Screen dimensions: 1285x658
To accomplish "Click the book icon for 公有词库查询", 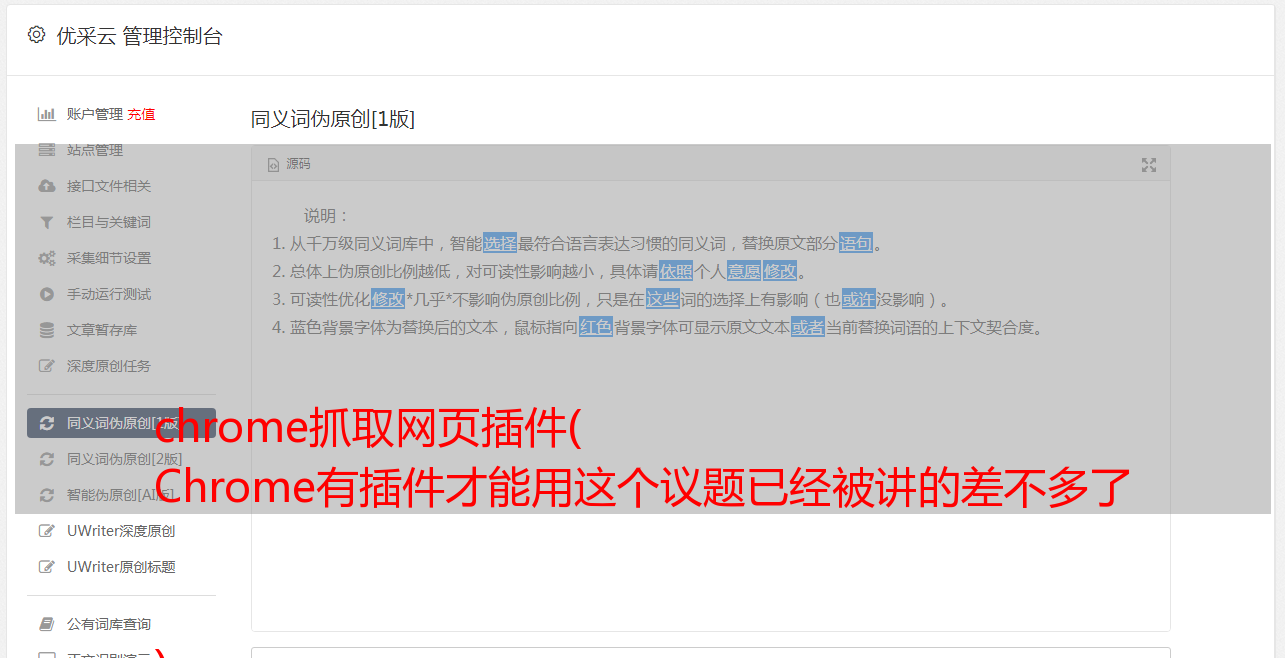I will (x=46, y=624).
